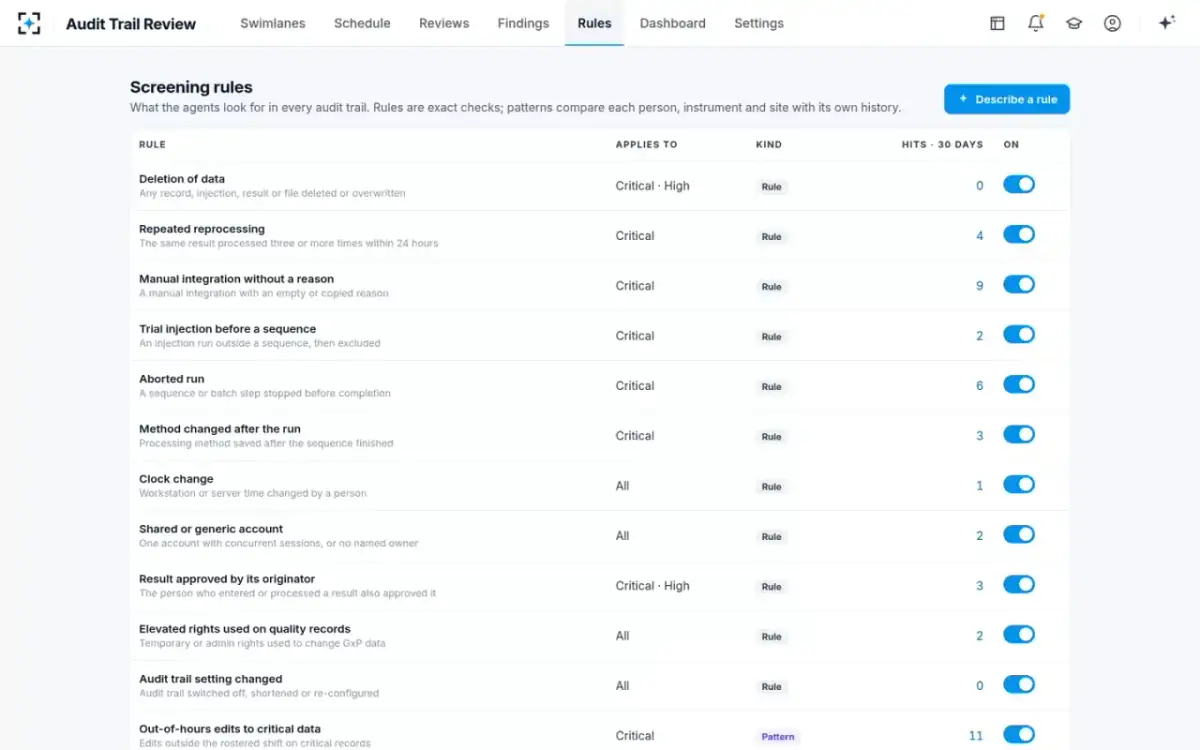Turn off the Deletion of data rule
Image resolution: width=1200 pixels, height=750 pixels.
pos(1019,185)
